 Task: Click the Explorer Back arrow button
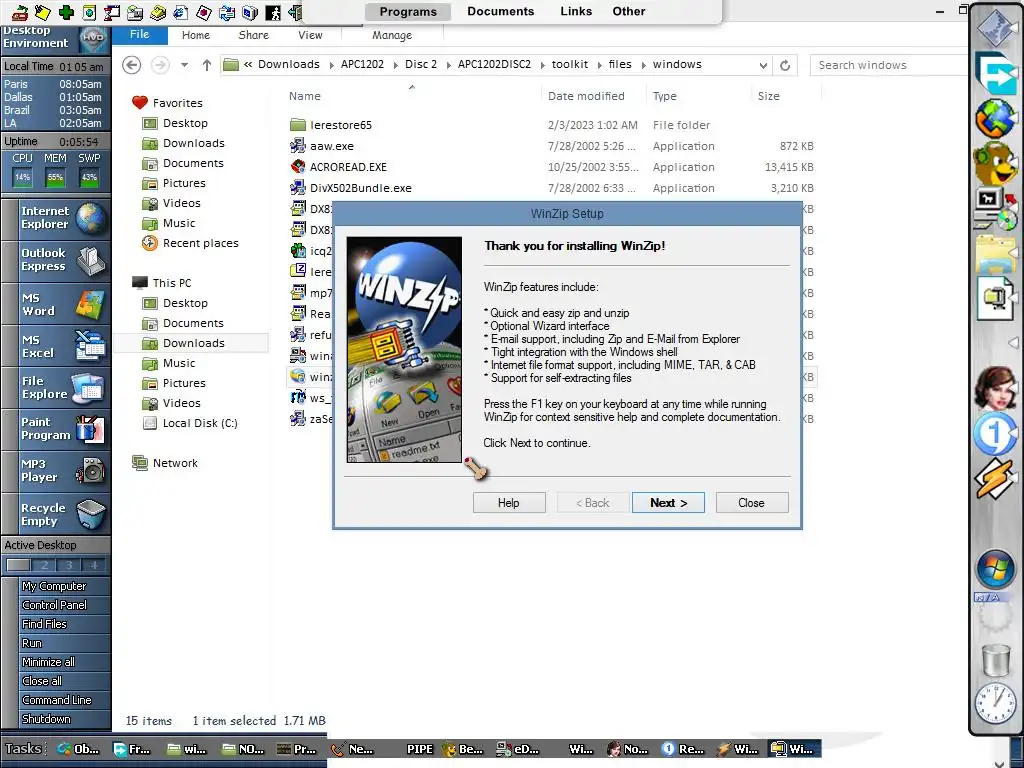click(x=131, y=65)
